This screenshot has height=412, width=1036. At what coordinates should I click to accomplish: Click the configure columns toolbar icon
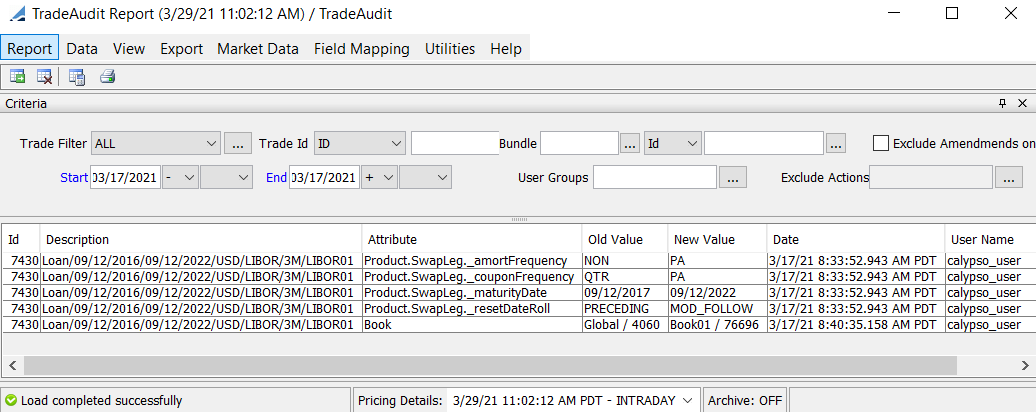point(77,77)
